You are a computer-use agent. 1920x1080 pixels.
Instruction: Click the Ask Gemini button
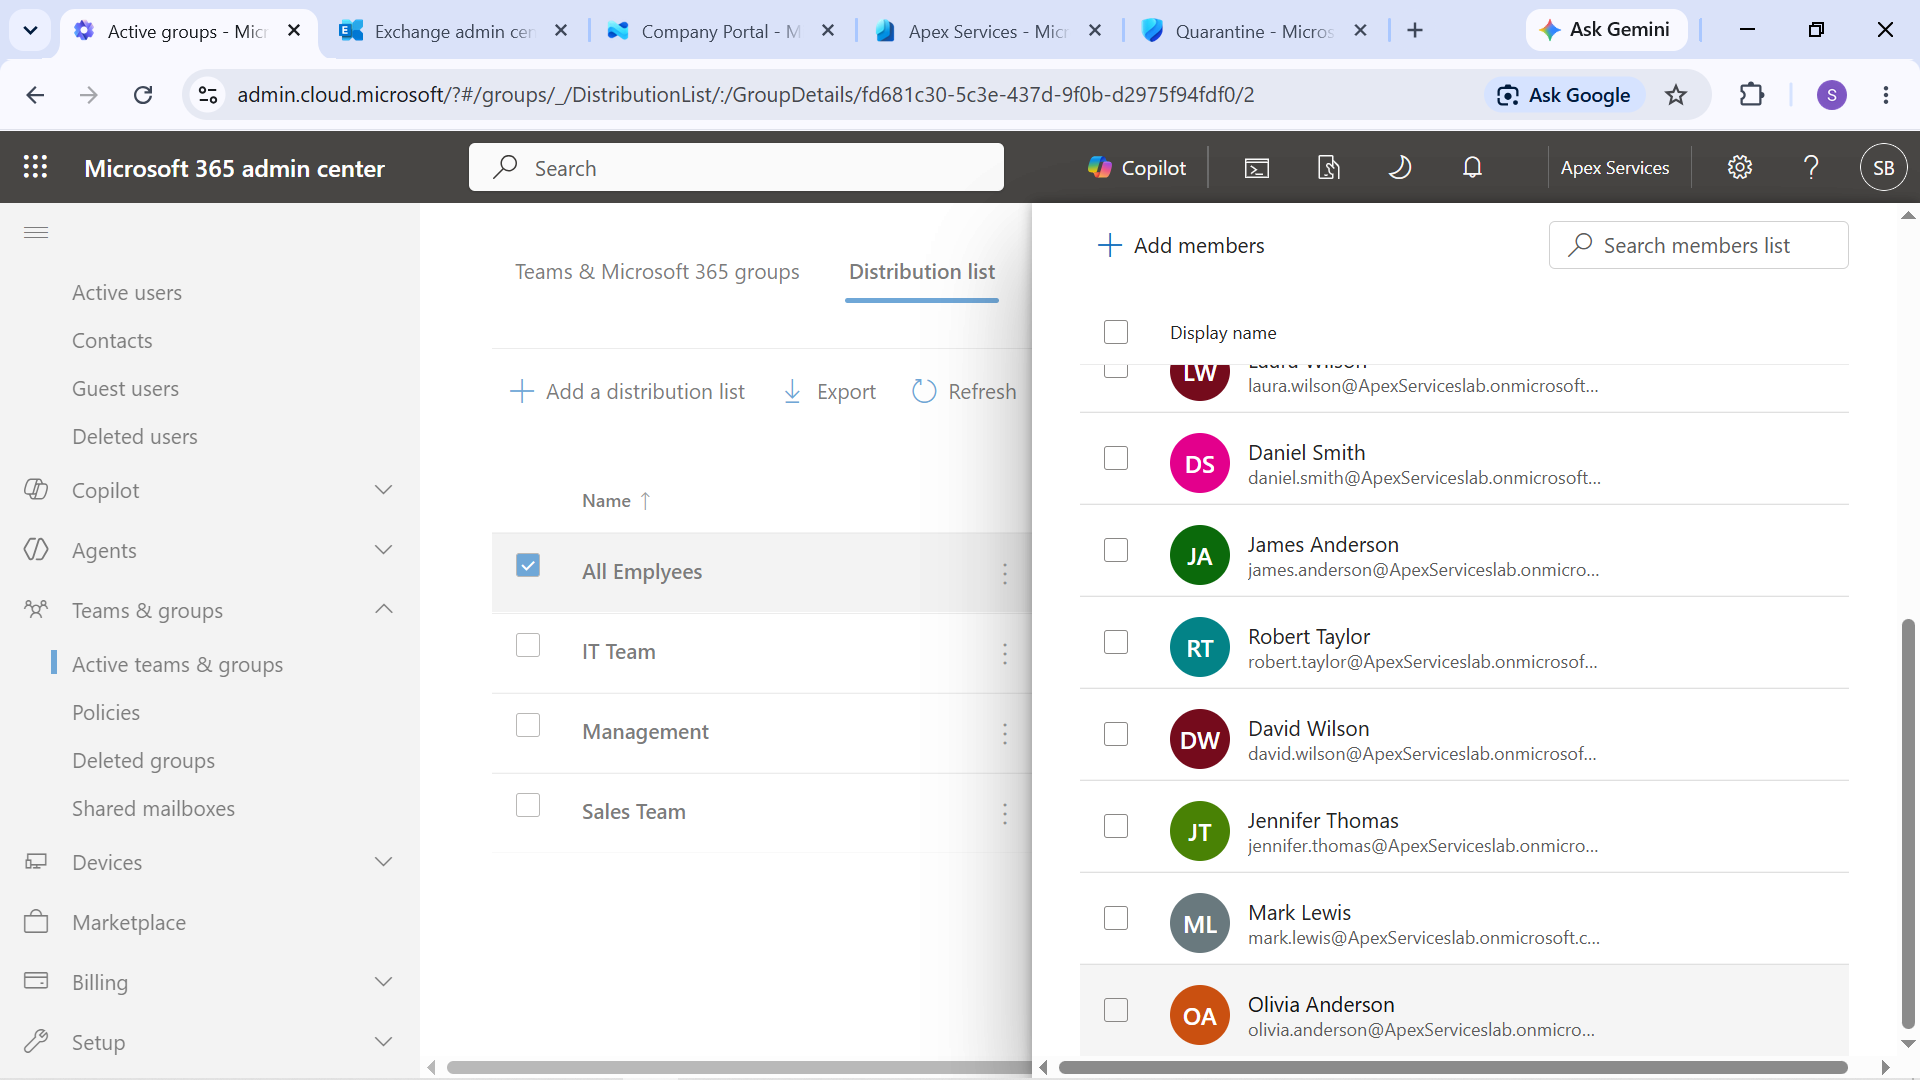(x=1606, y=30)
